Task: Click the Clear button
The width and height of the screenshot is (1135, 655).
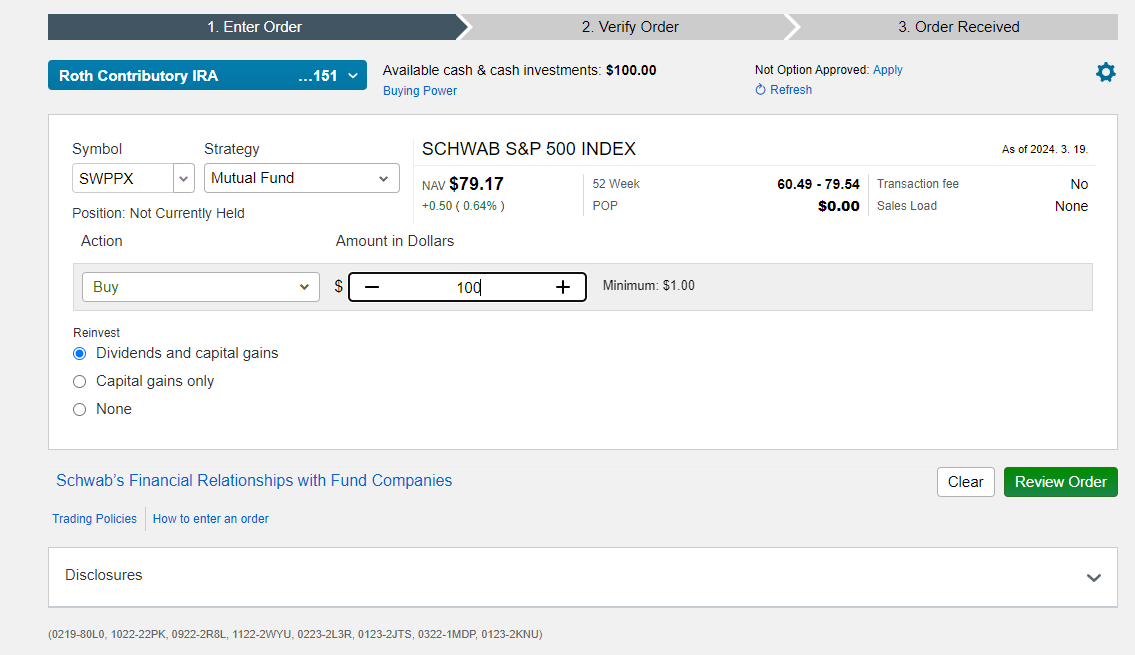Action: click(x=966, y=482)
